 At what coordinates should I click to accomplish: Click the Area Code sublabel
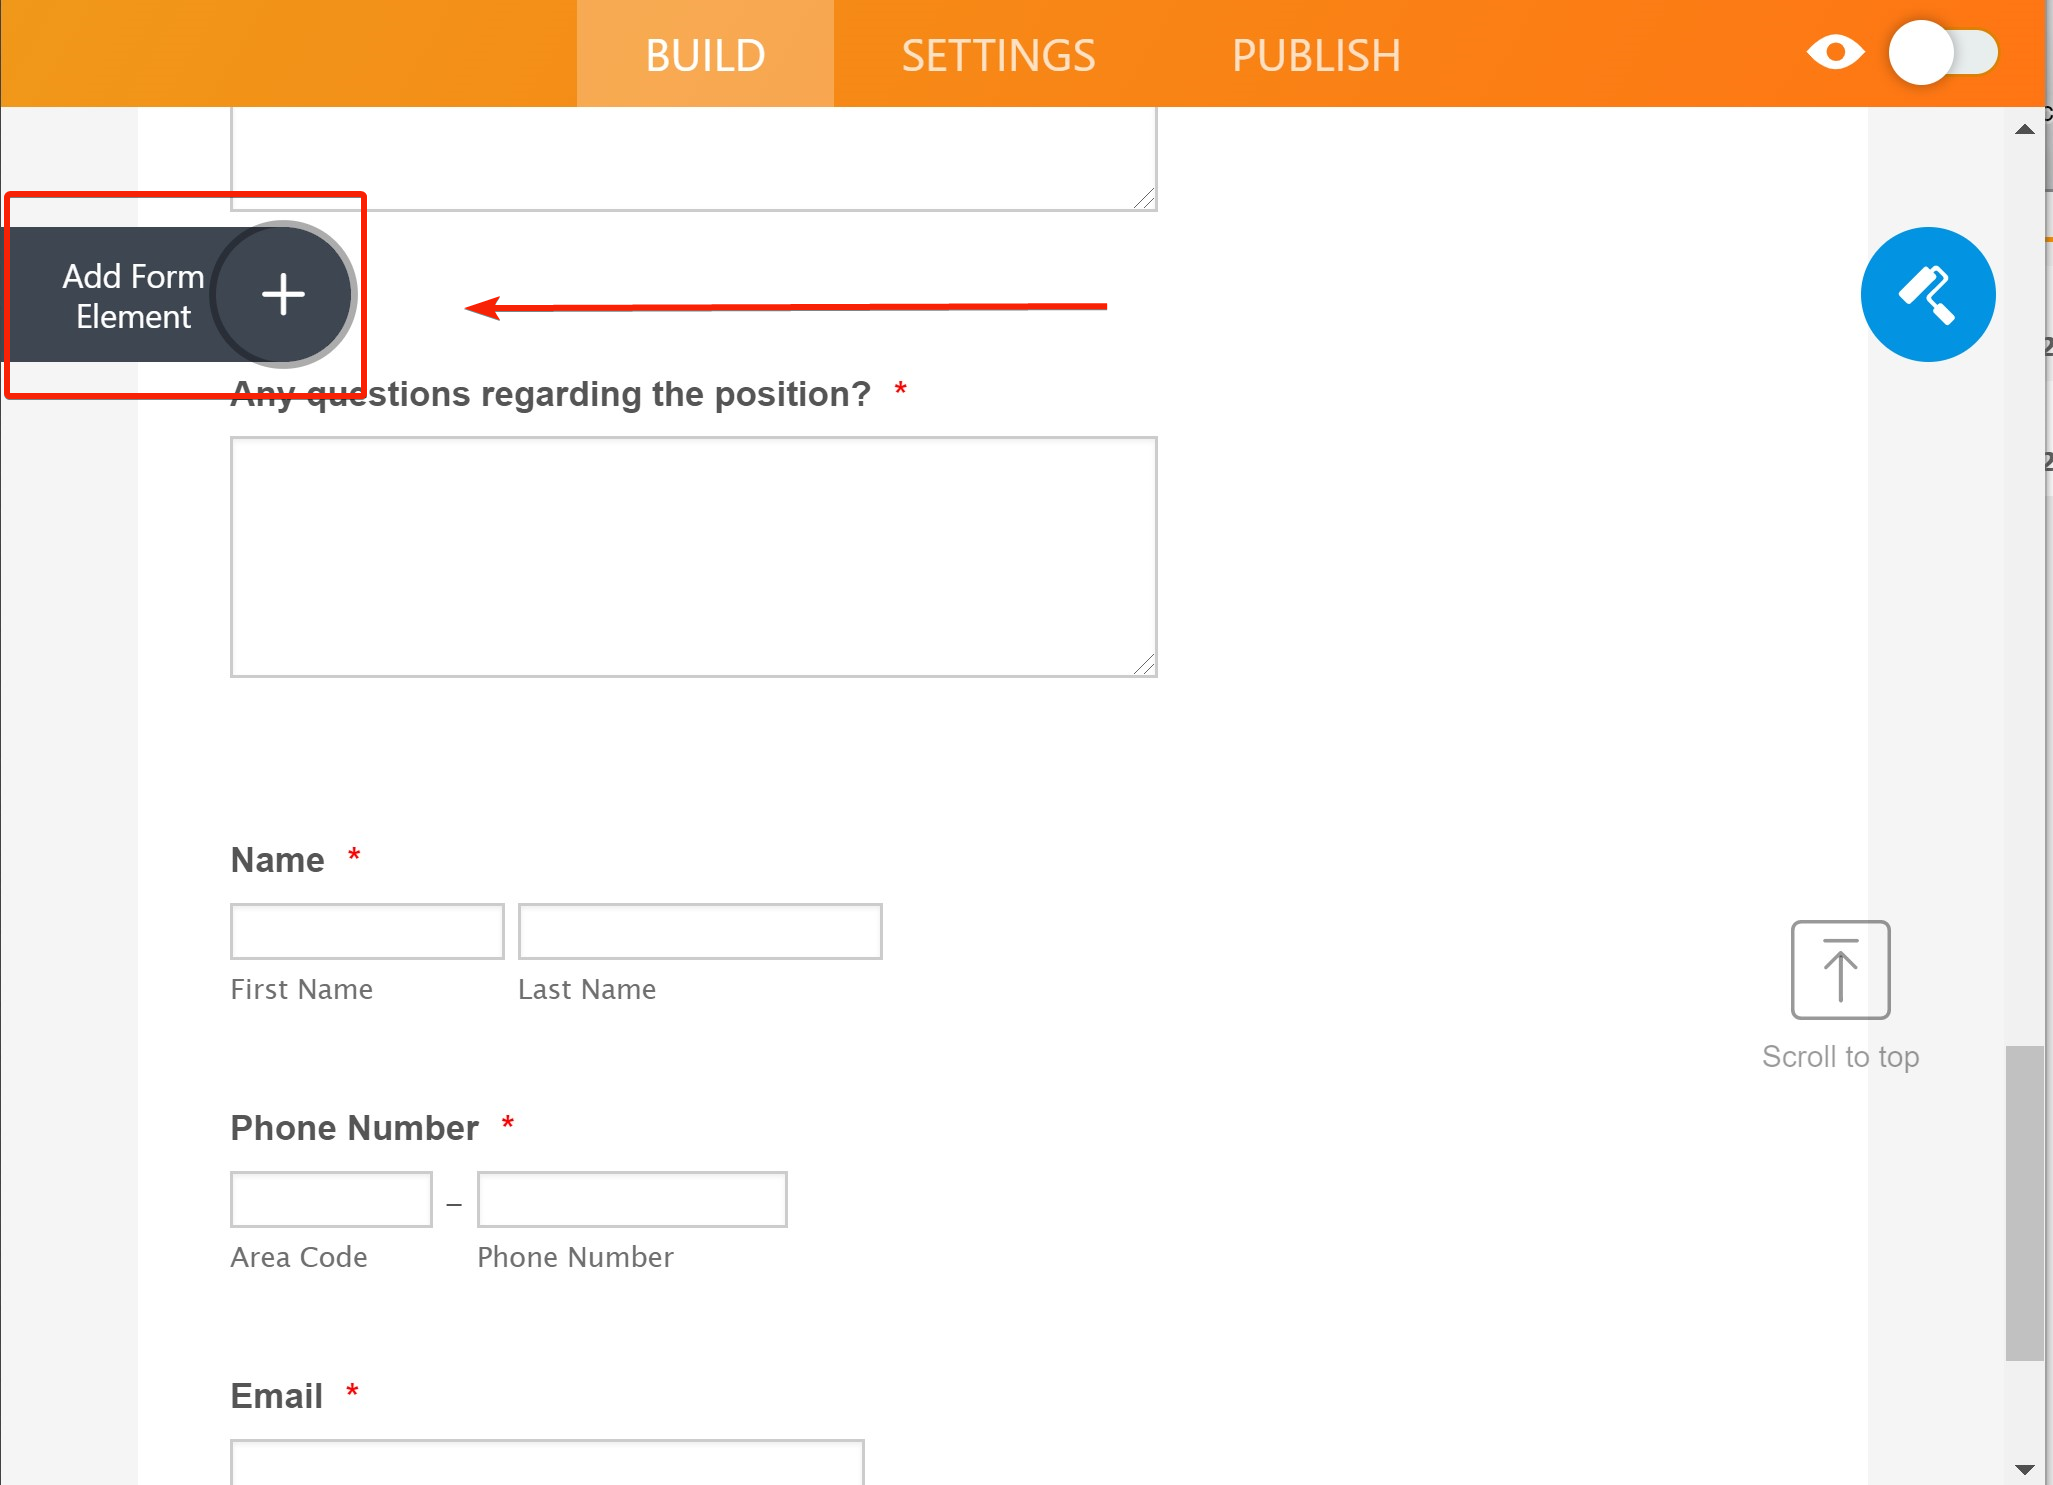(x=298, y=1257)
